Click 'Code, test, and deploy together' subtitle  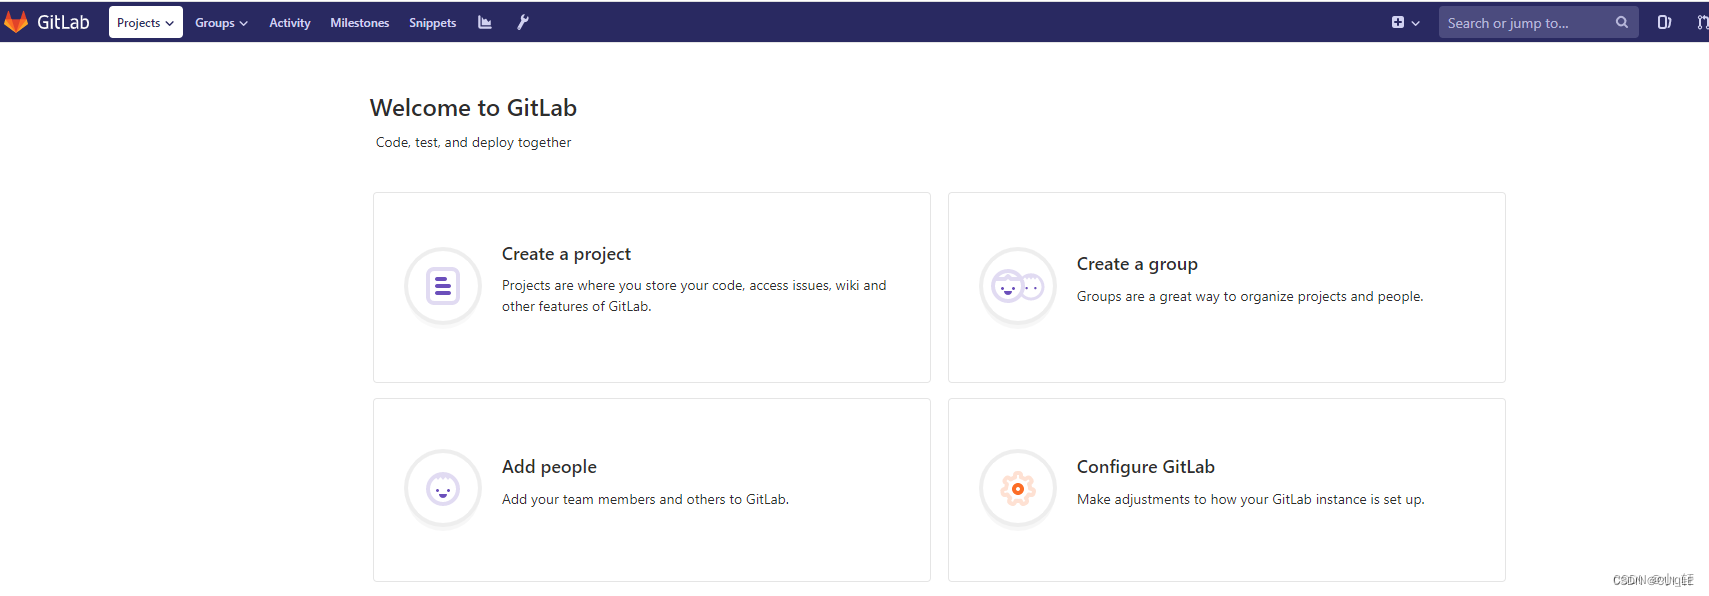(473, 143)
